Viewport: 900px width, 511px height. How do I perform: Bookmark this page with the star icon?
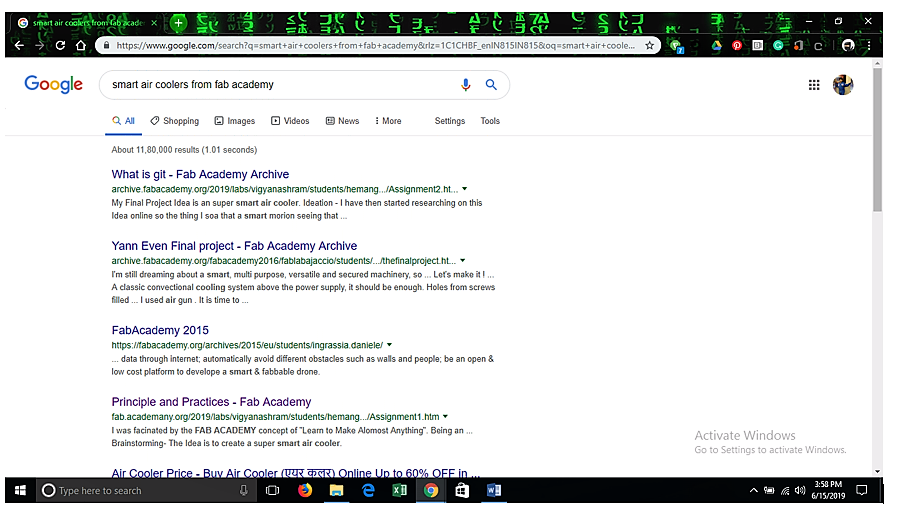click(x=649, y=45)
